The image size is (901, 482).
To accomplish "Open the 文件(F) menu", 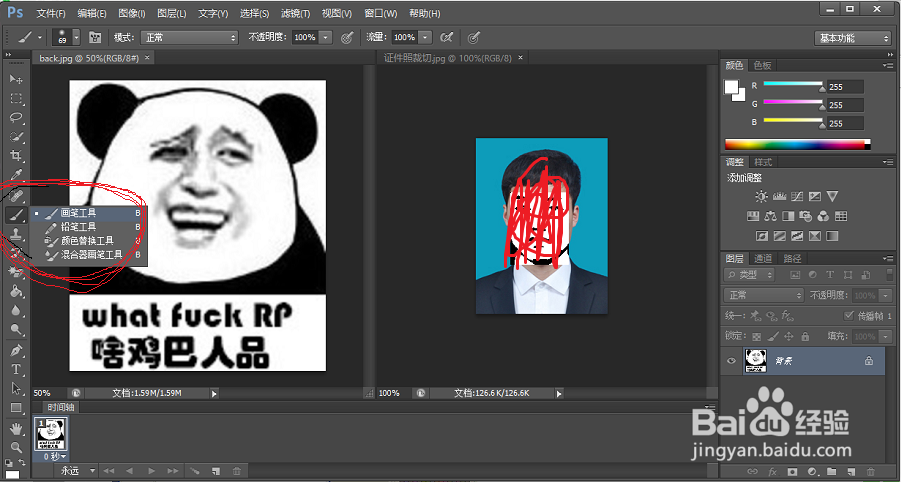I will coord(51,13).
